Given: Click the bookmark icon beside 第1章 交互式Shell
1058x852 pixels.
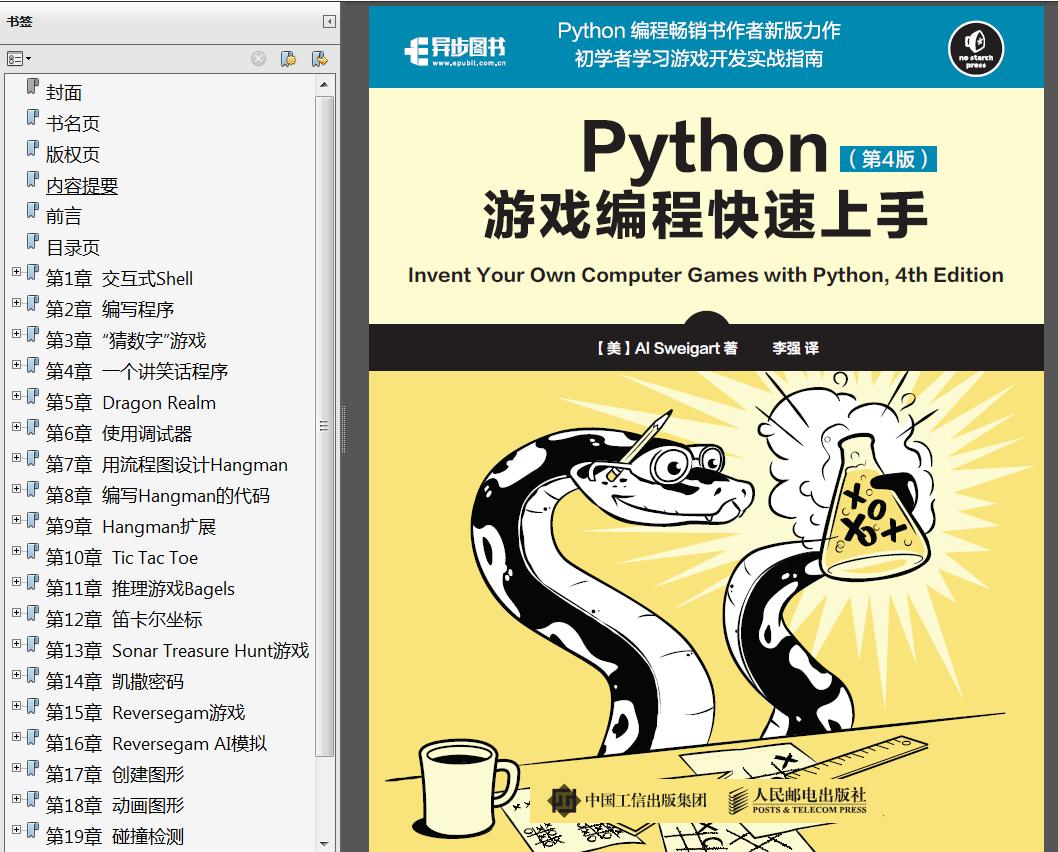Looking at the screenshot, I should [x=32, y=273].
